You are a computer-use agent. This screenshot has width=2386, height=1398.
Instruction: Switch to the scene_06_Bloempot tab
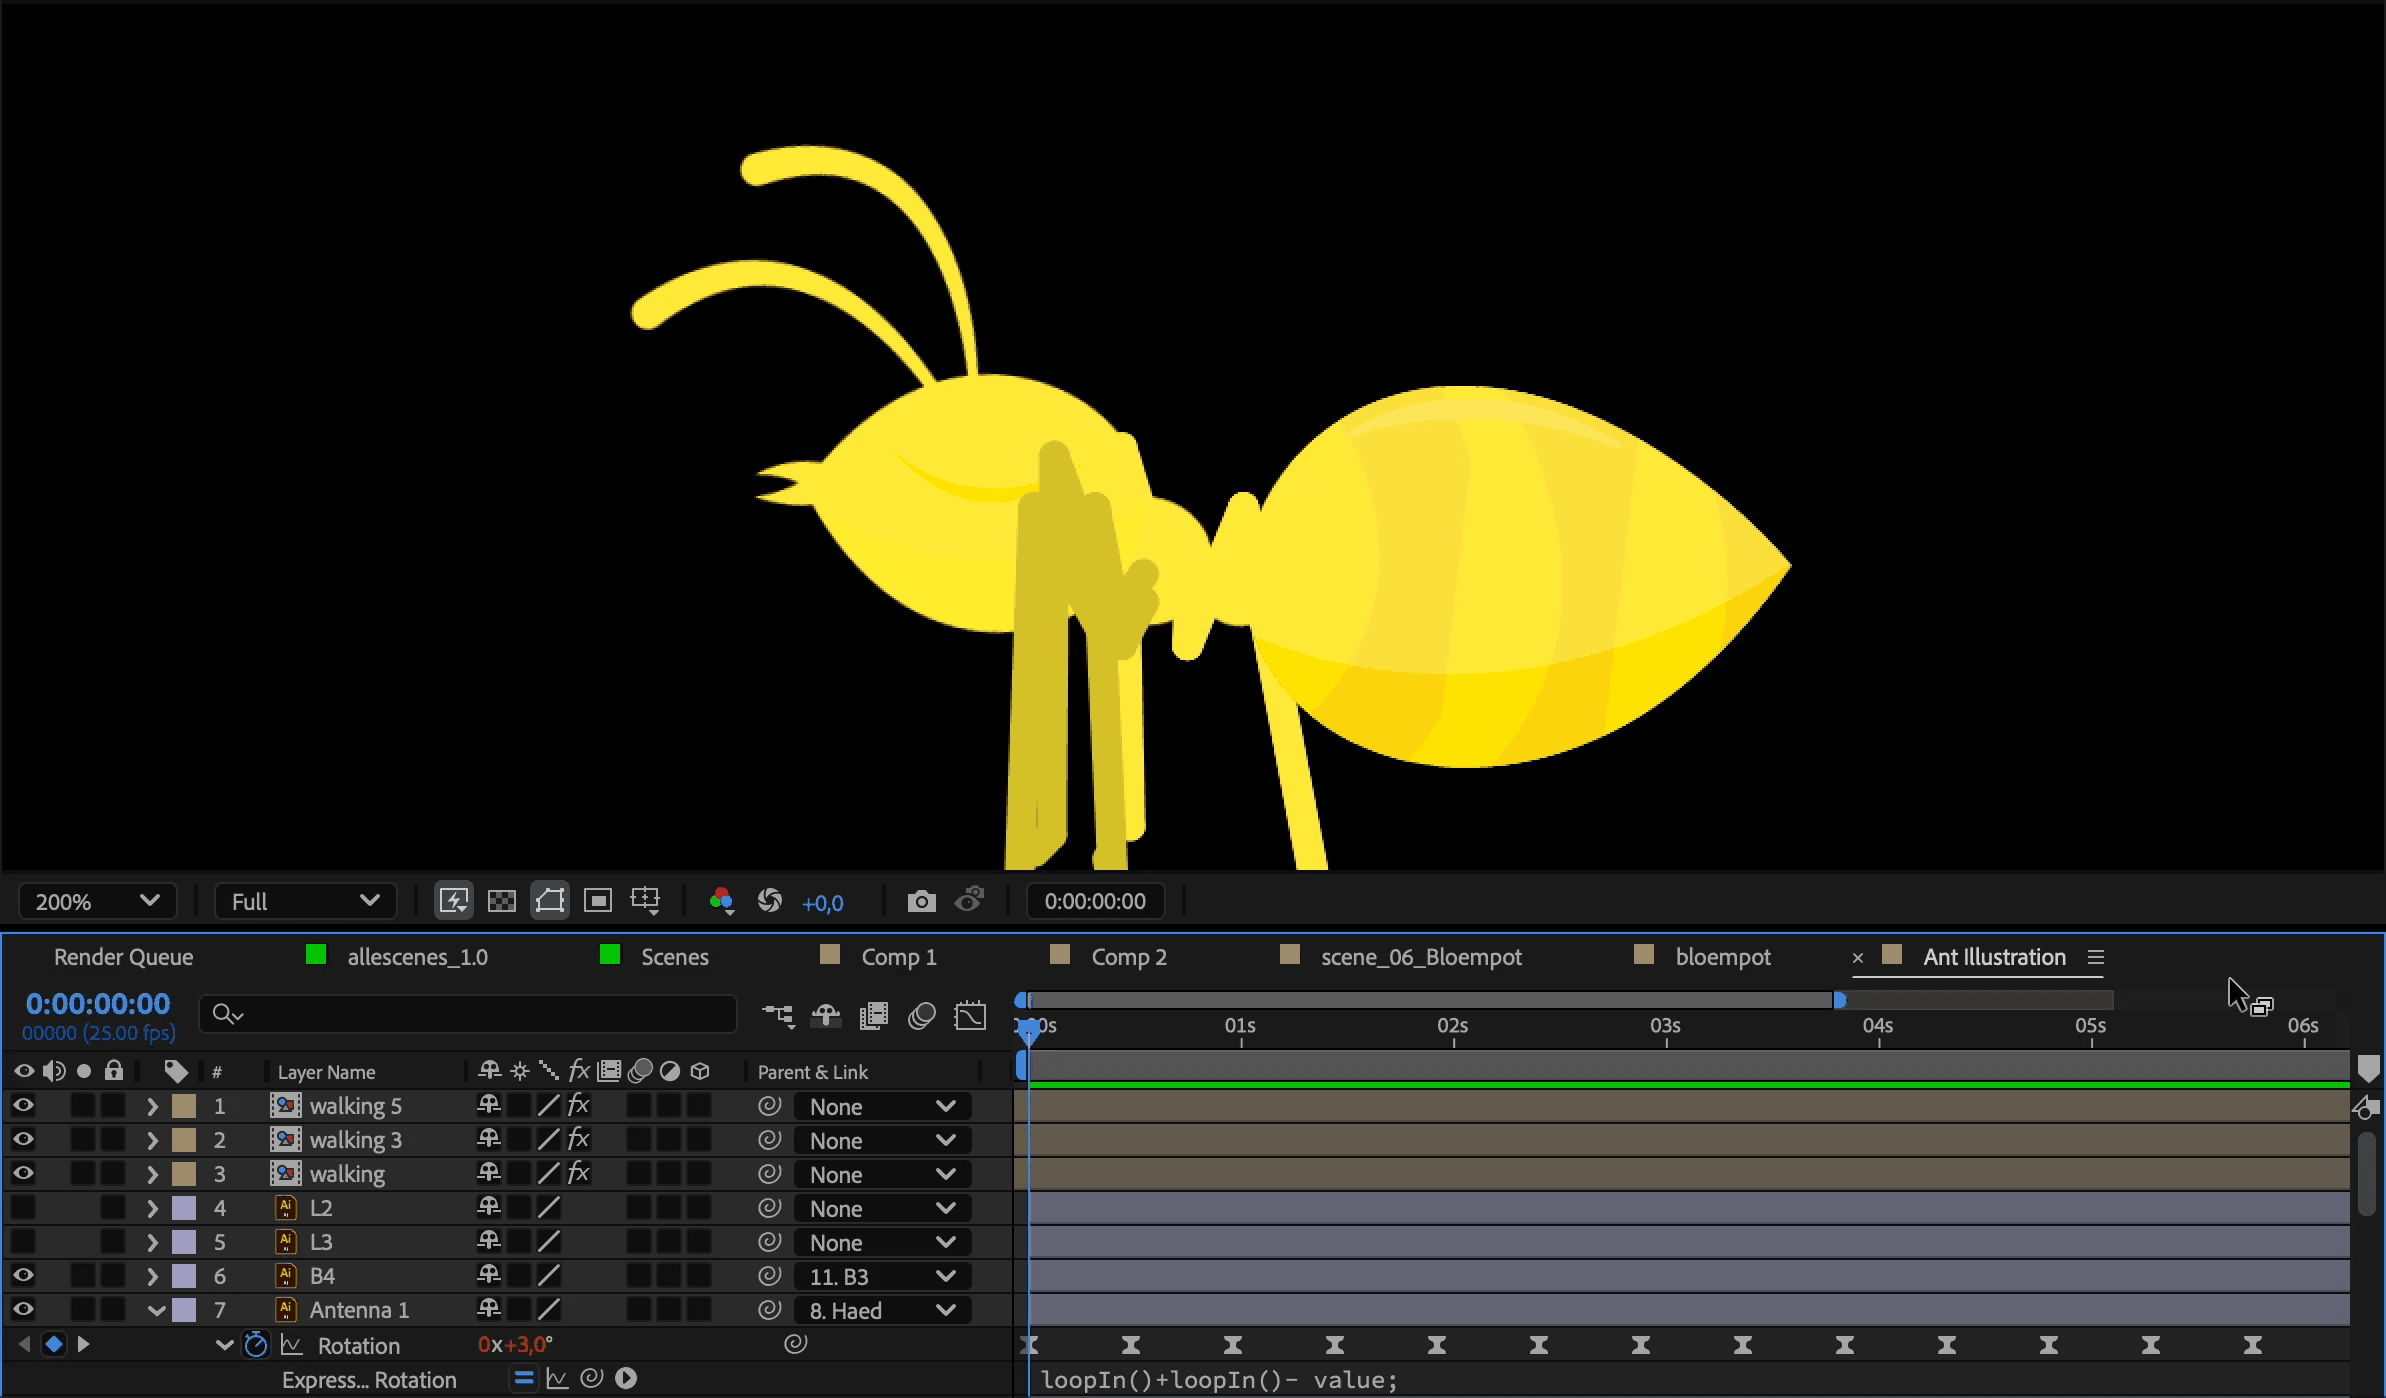click(x=1420, y=957)
